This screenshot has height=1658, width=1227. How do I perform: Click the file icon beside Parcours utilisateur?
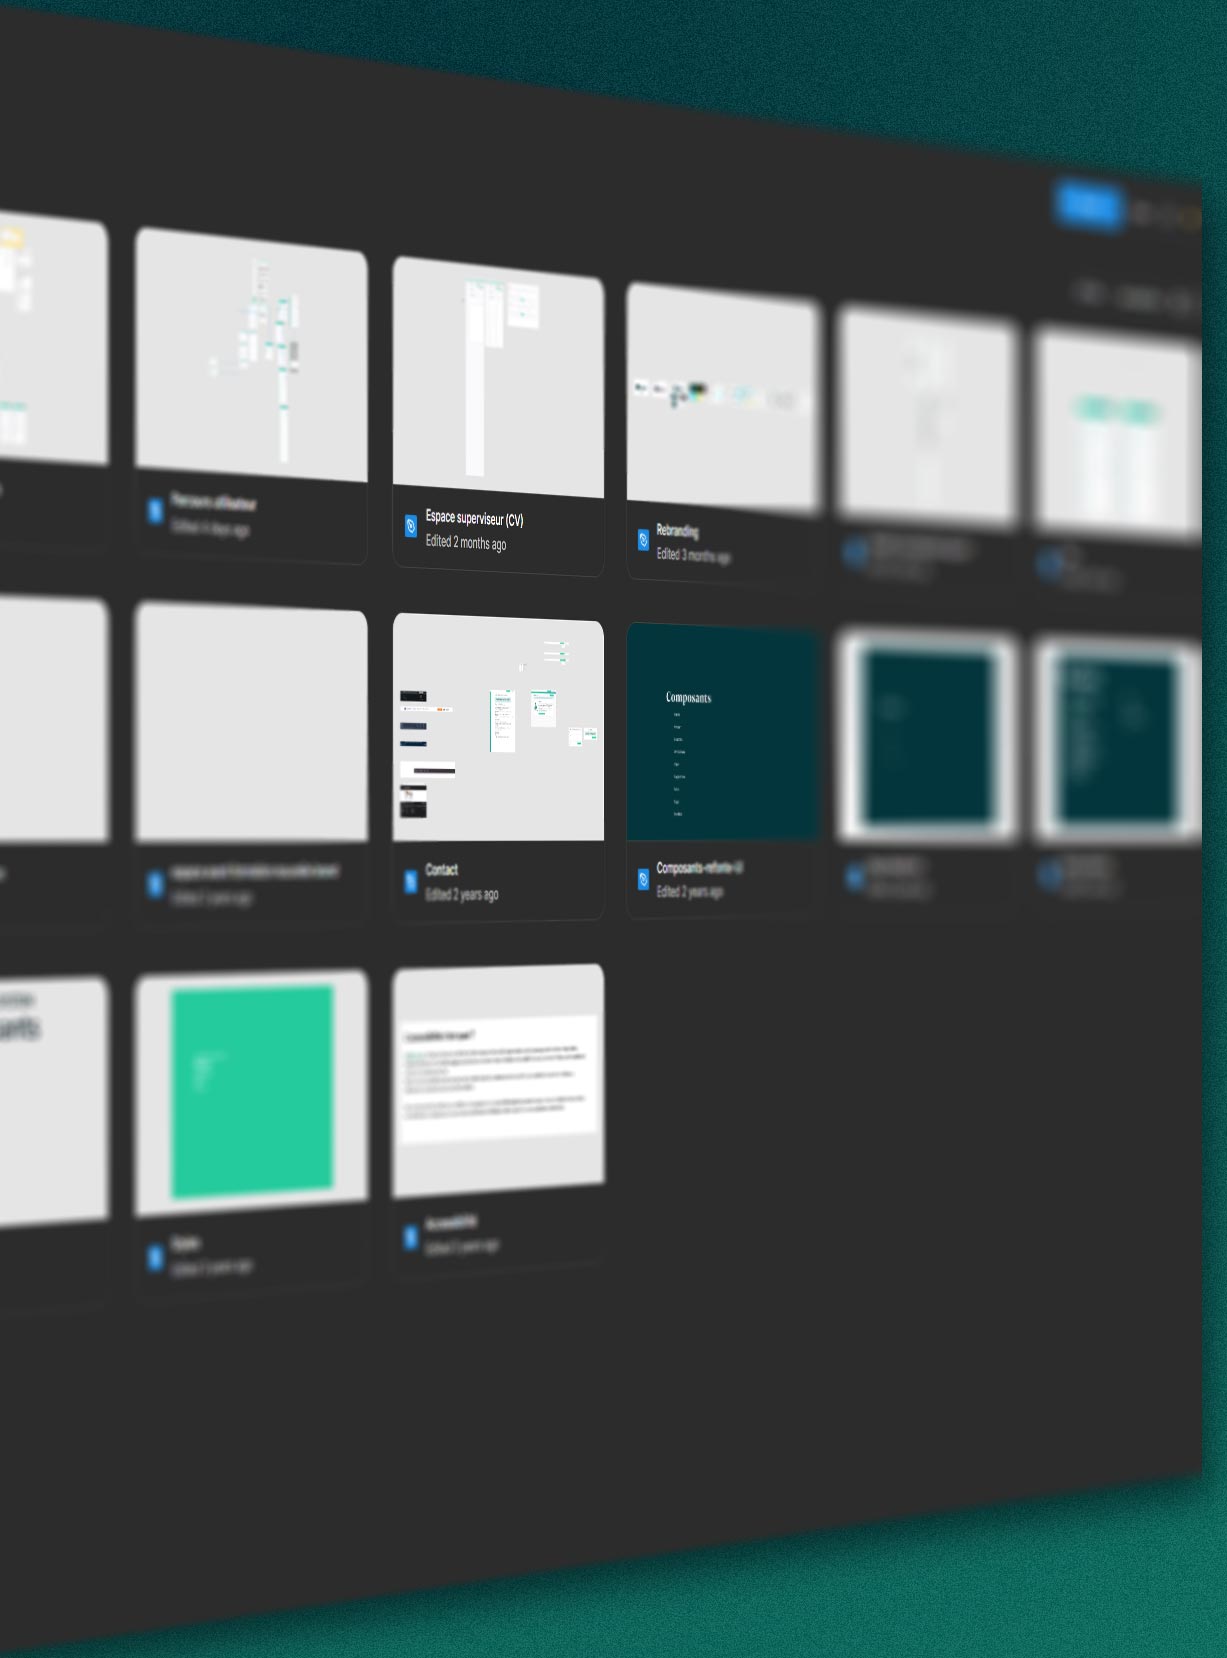155,511
